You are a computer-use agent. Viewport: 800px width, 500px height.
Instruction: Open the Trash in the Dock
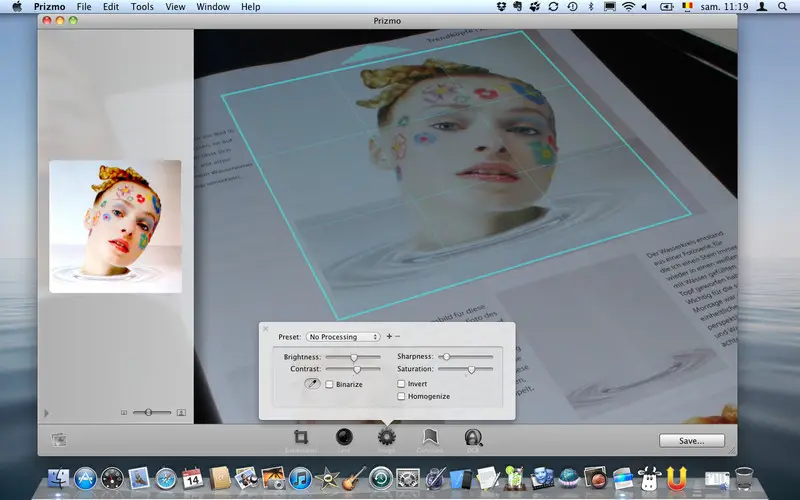pyautogui.click(x=744, y=479)
